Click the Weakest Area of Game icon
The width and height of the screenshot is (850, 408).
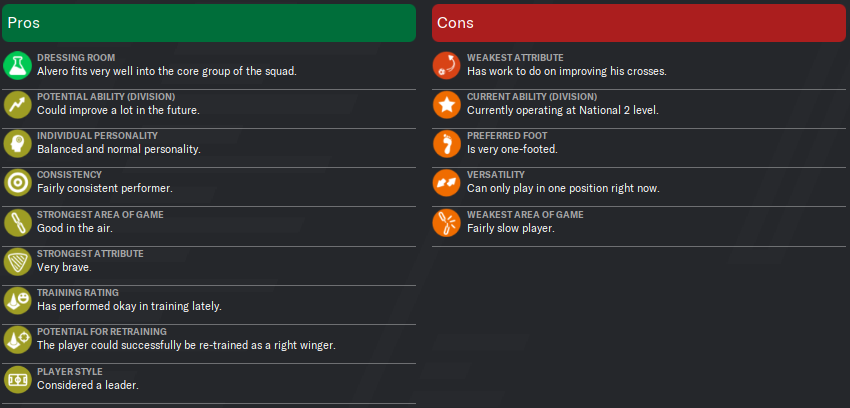pos(447,222)
